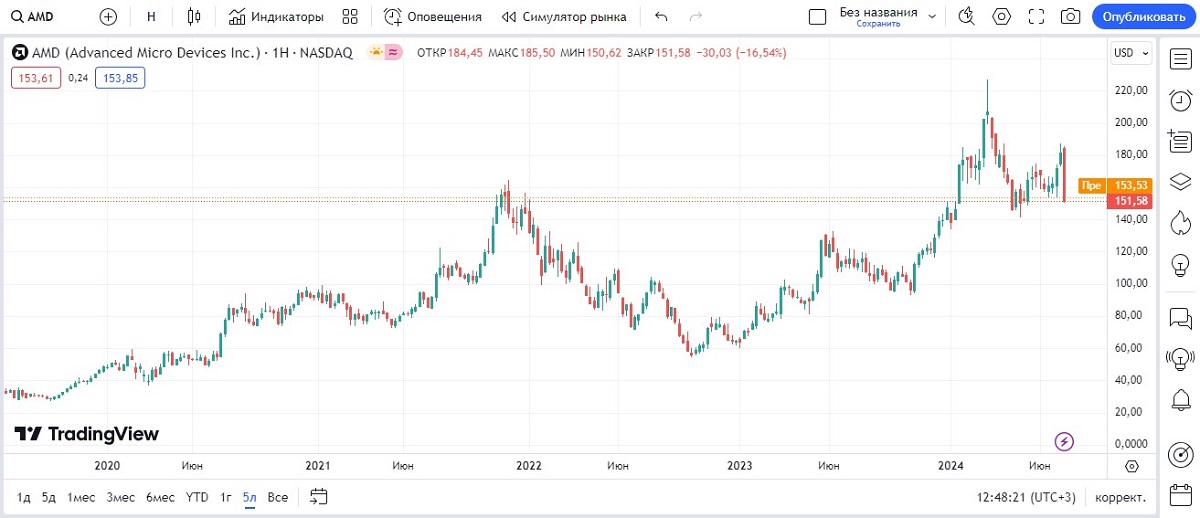The image size is (1200, 518).
Task: Undo the last chart action
Action: 660,16
